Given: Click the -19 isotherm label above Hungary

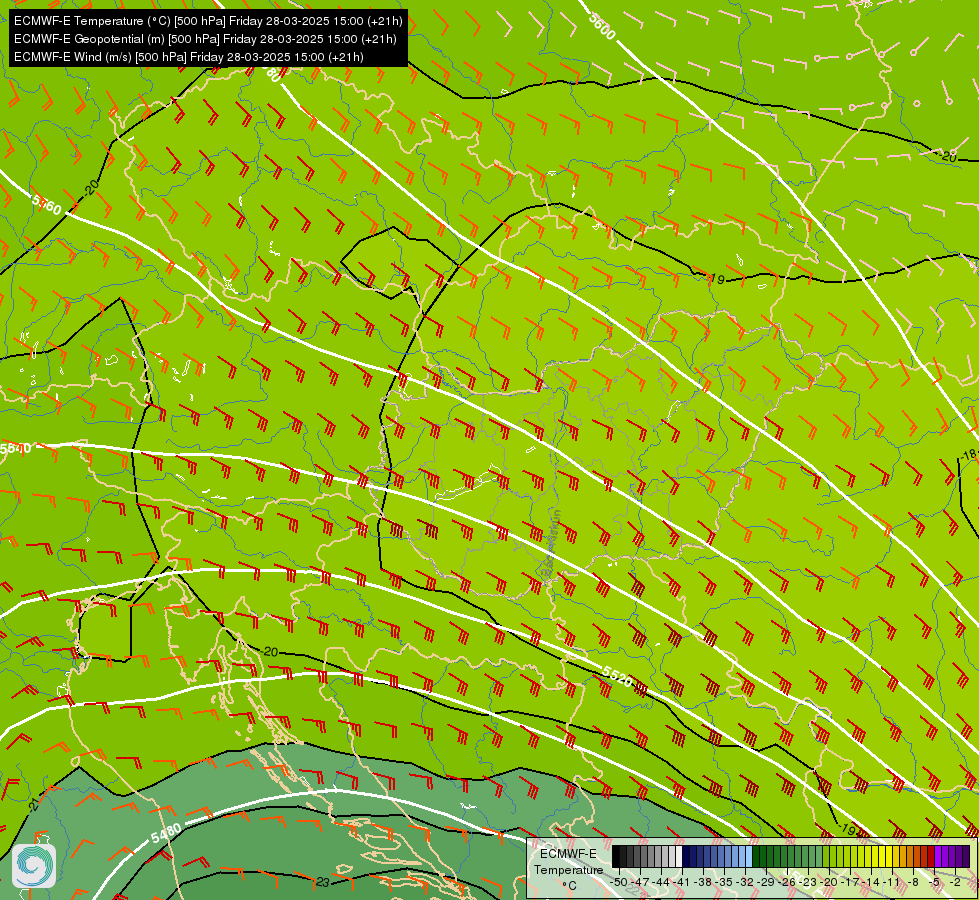Looking at the screenshot, I should [x=718, y=279].
